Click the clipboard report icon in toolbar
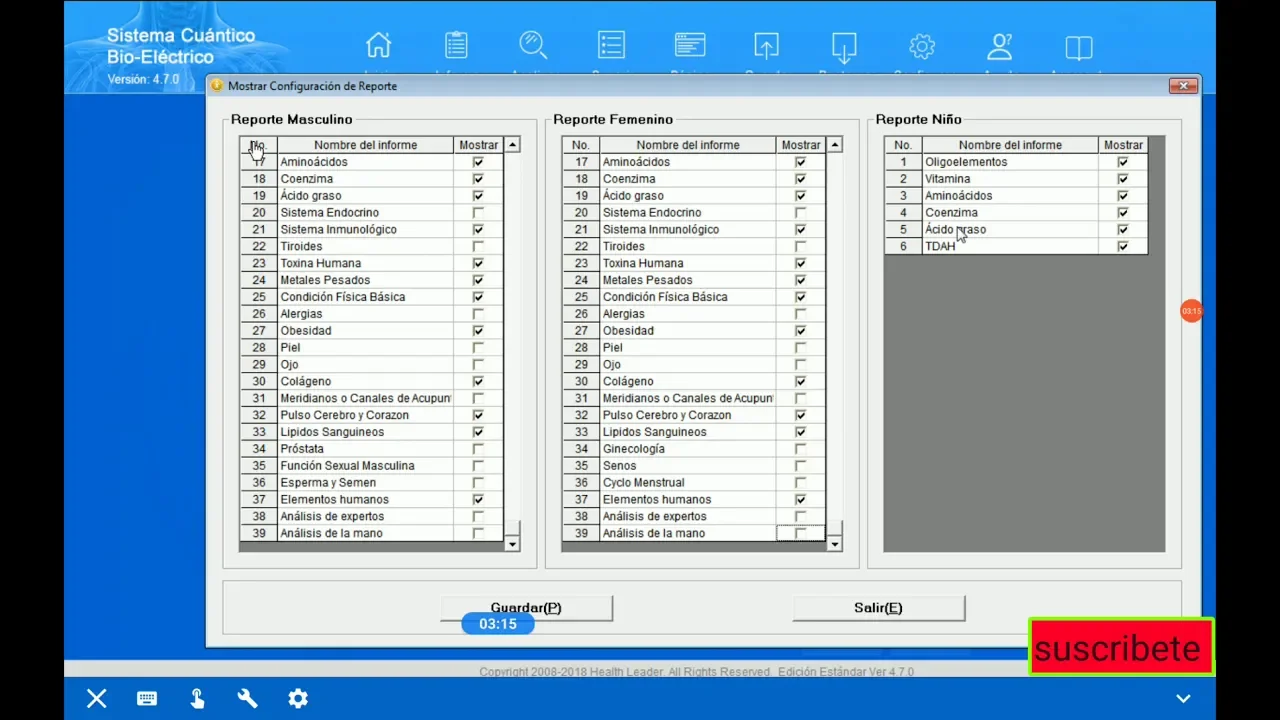1280x720 pixels. pos(456,46)
